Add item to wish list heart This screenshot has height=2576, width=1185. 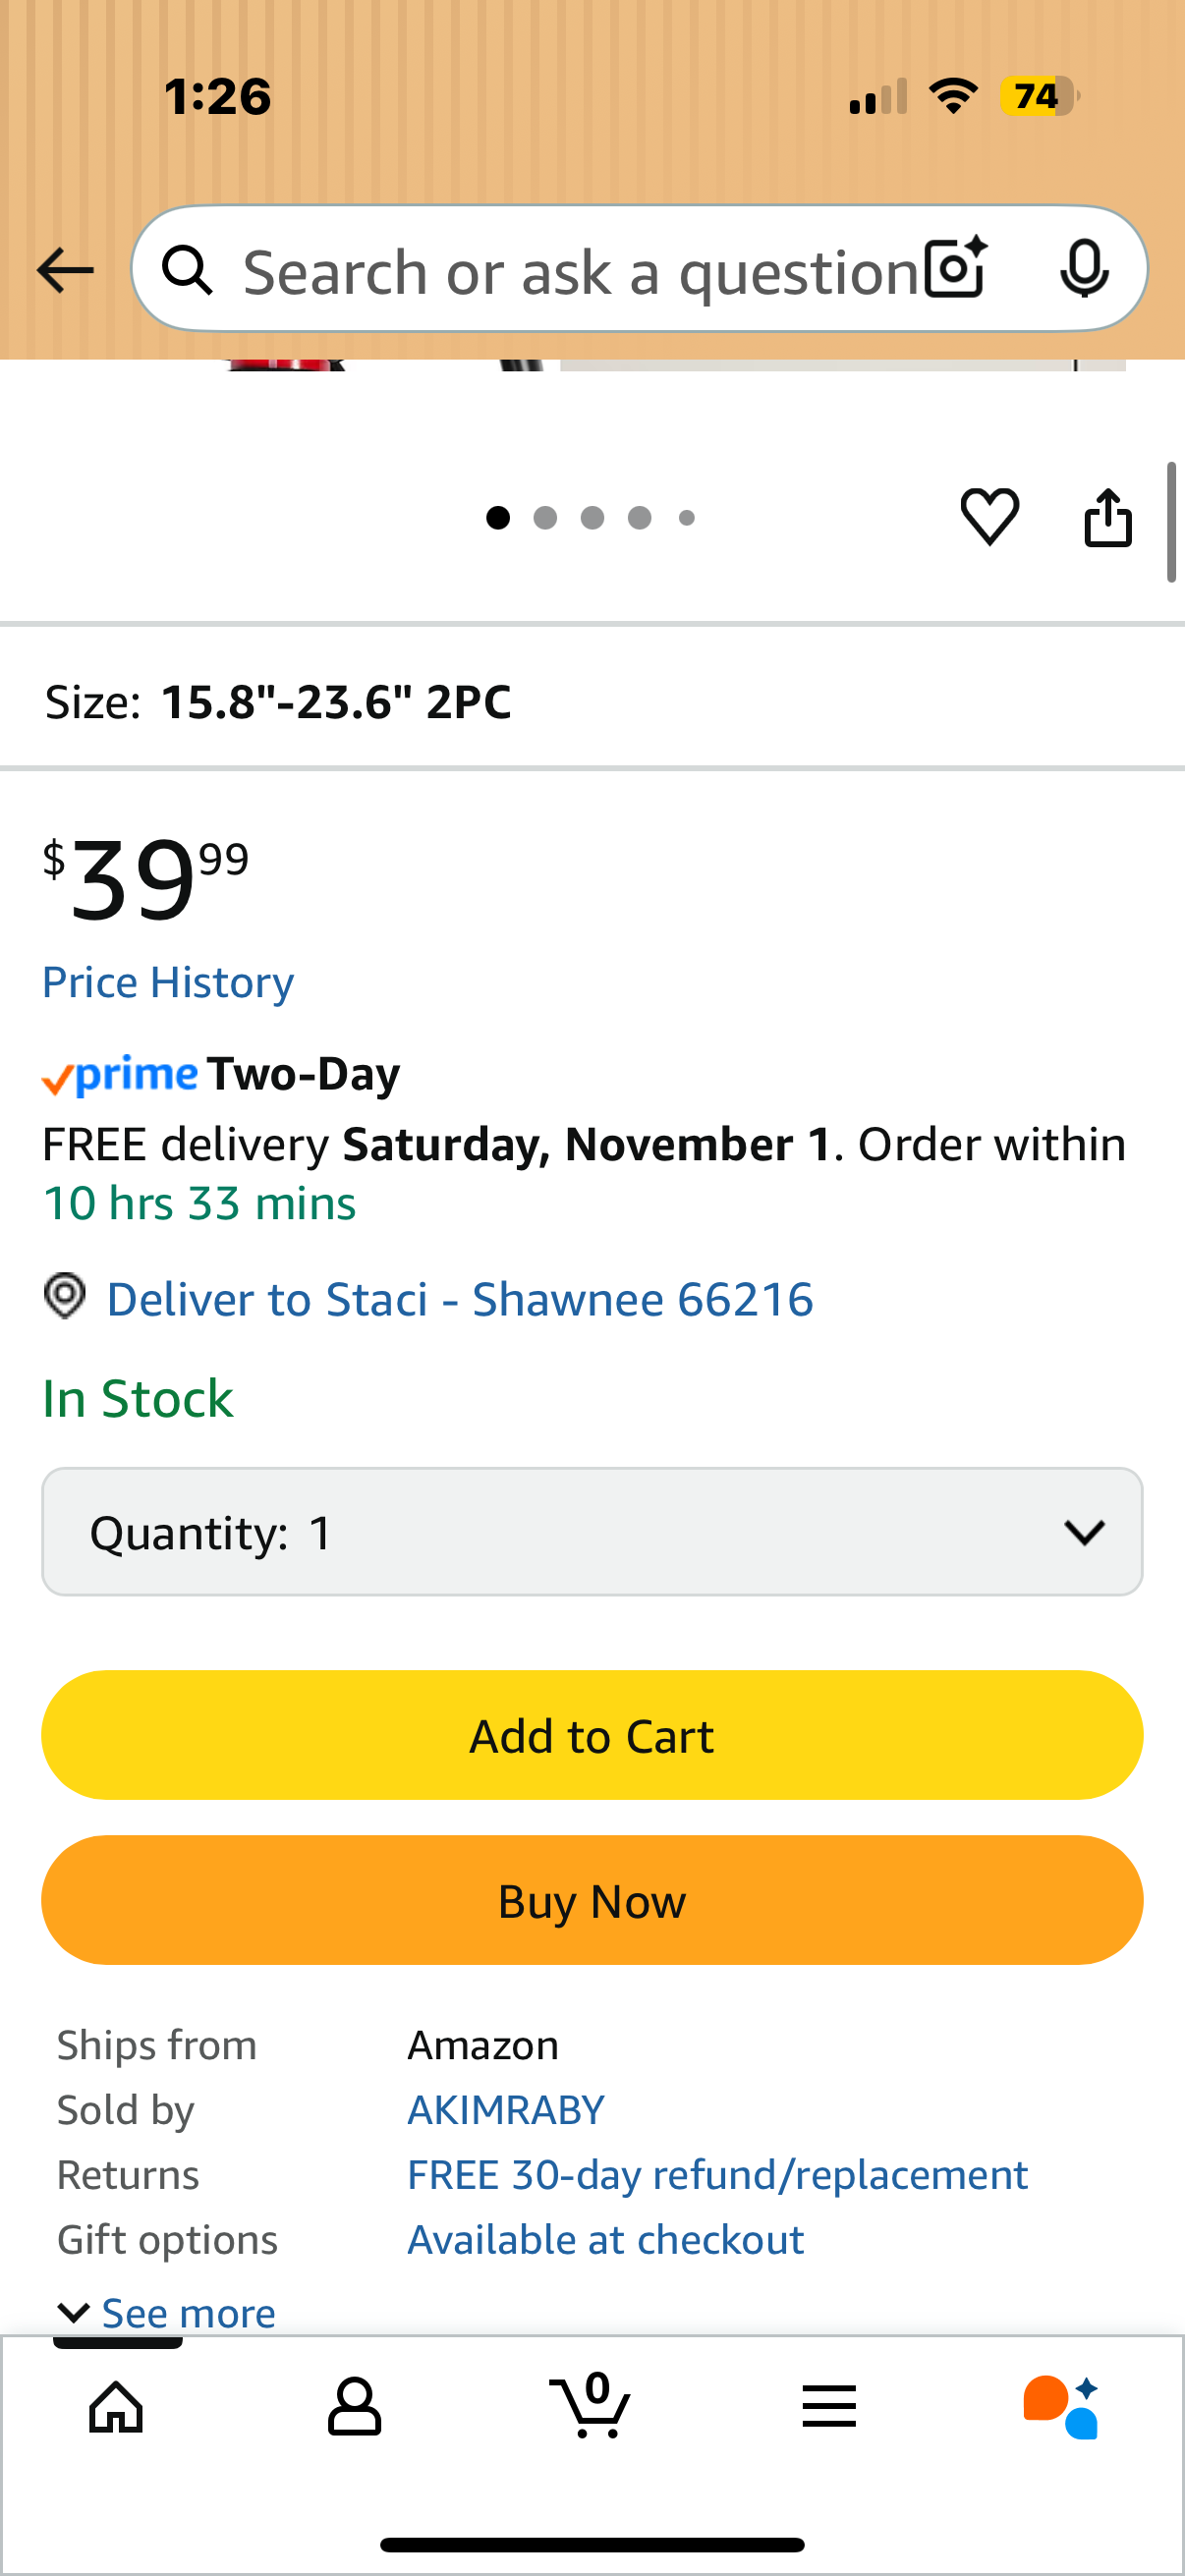point(989,517)
